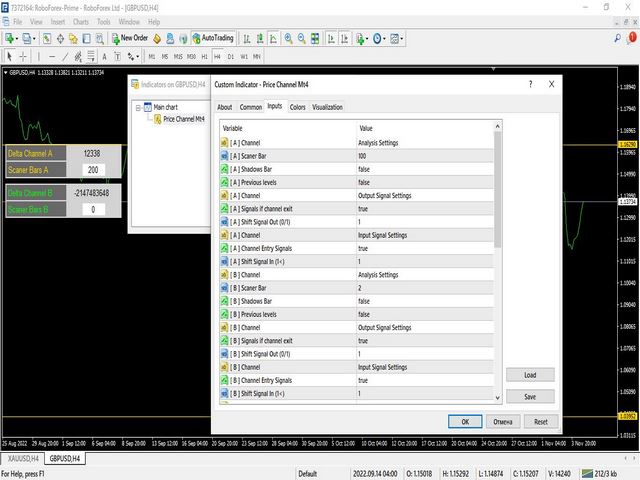Collapse the Main chart tree node
The height and width of the screenshot is (480, 640).
click(x=138, y=106)
